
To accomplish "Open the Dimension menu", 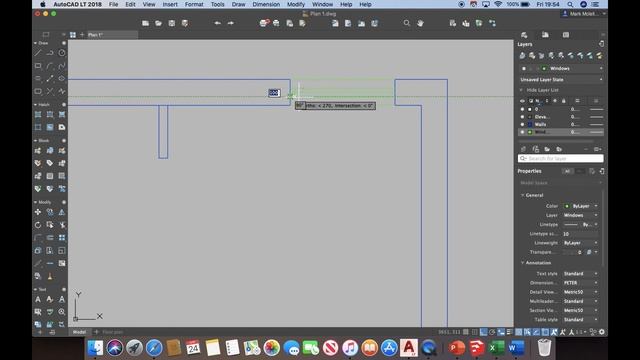I will pos(266,4).
